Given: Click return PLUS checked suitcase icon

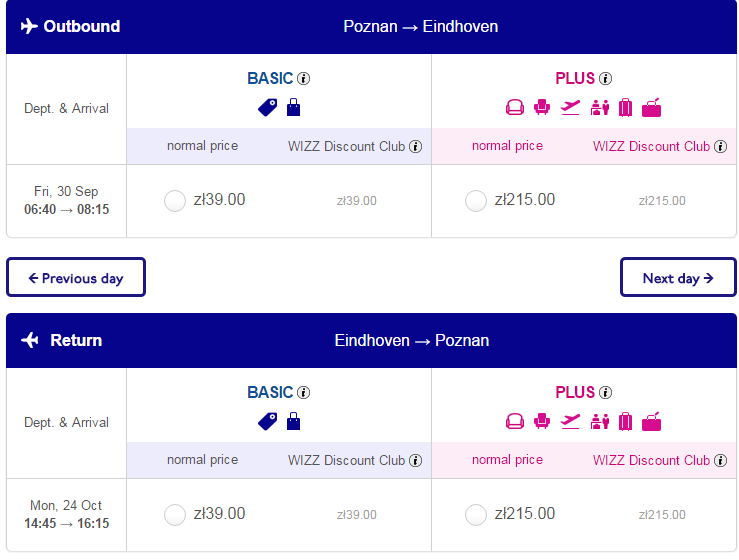Looking at the screenshot, I should point(625,421).
